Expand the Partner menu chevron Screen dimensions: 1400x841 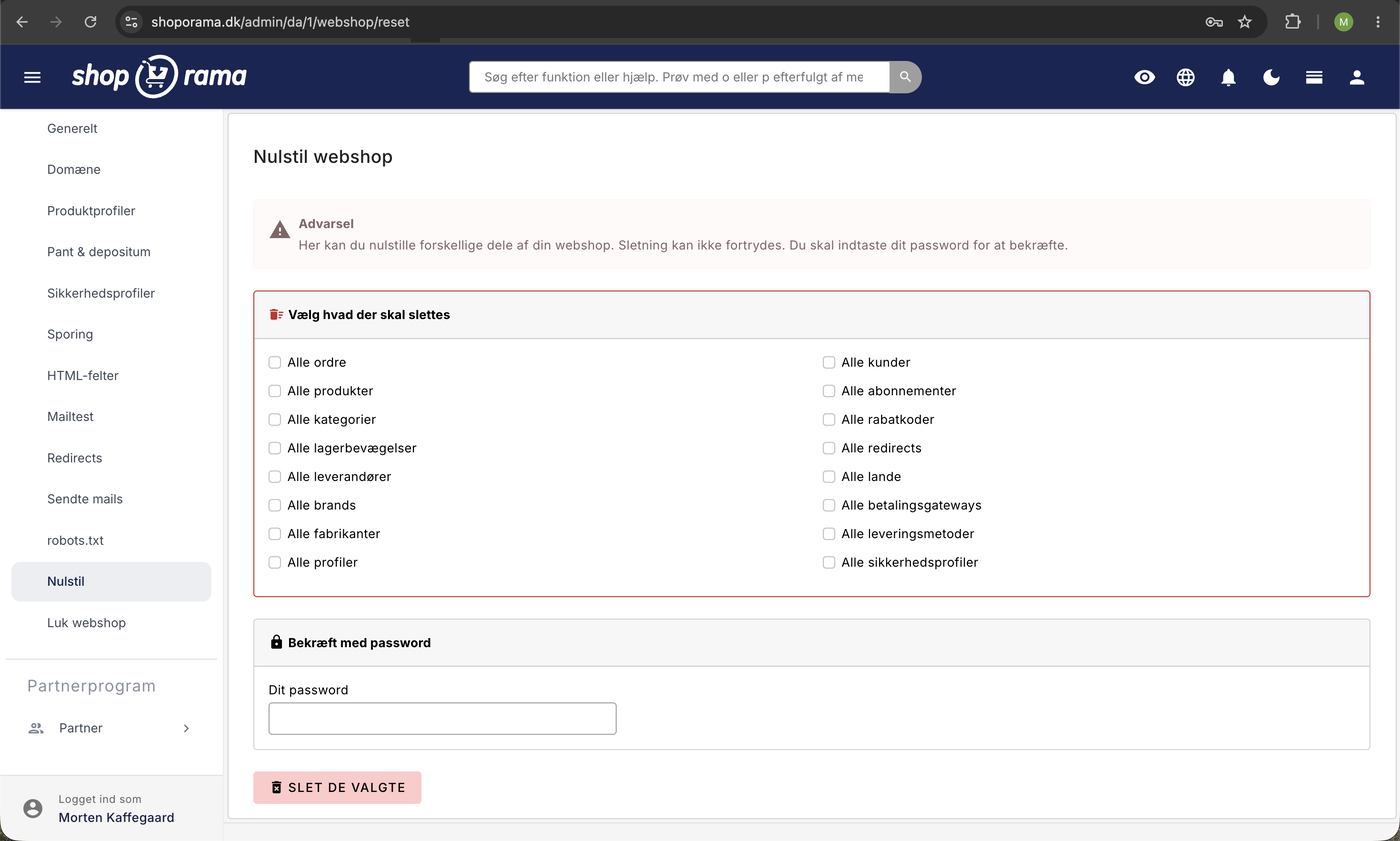[x=186, y=728]
